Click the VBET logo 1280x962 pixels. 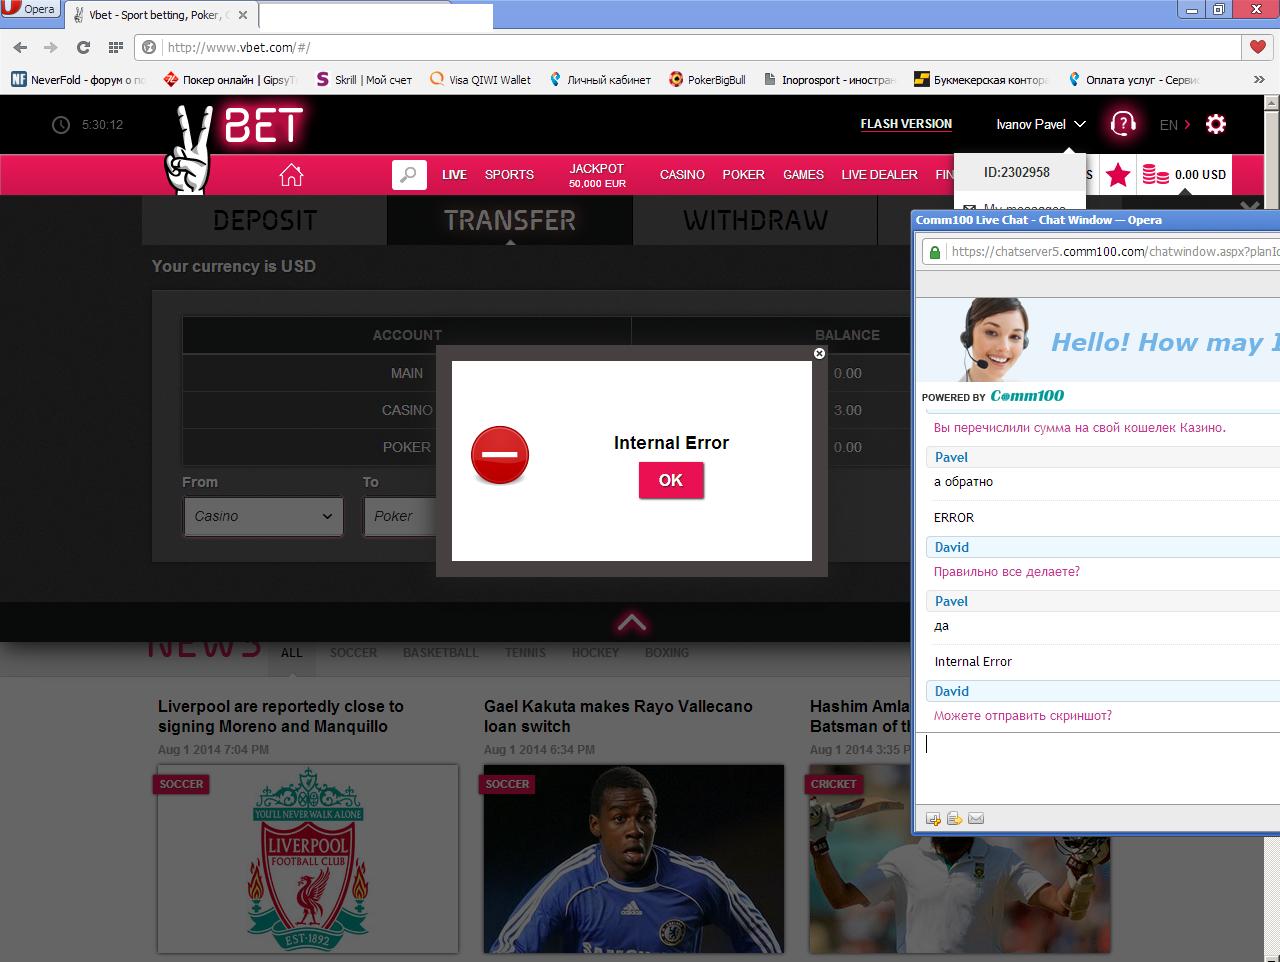coord(235,148)
